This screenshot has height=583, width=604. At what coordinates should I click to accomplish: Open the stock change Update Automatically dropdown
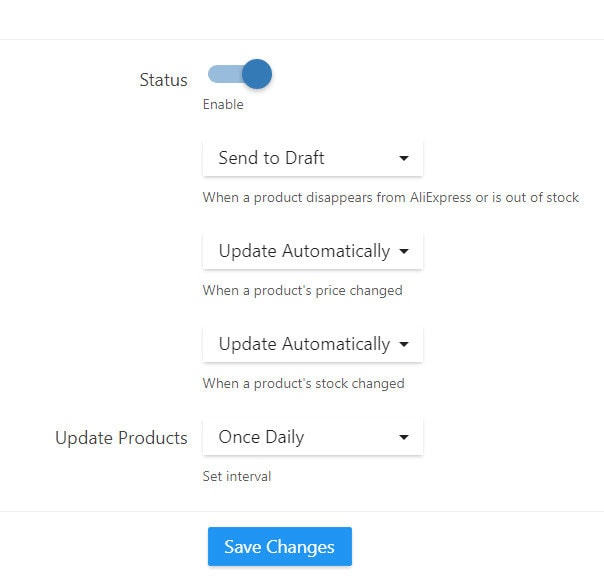point(312,344)
